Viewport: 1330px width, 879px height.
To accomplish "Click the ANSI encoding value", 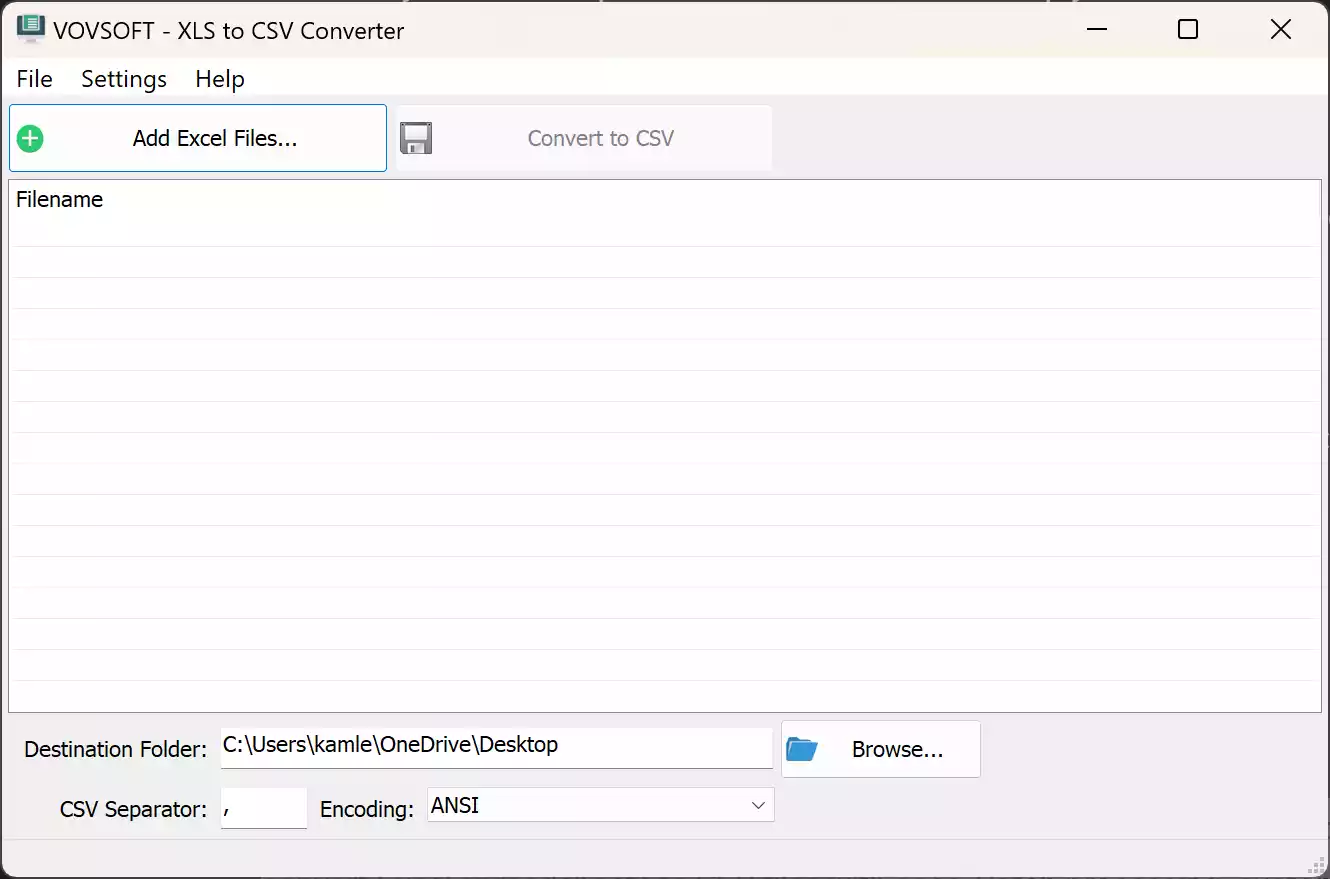I will click(455, 805).
